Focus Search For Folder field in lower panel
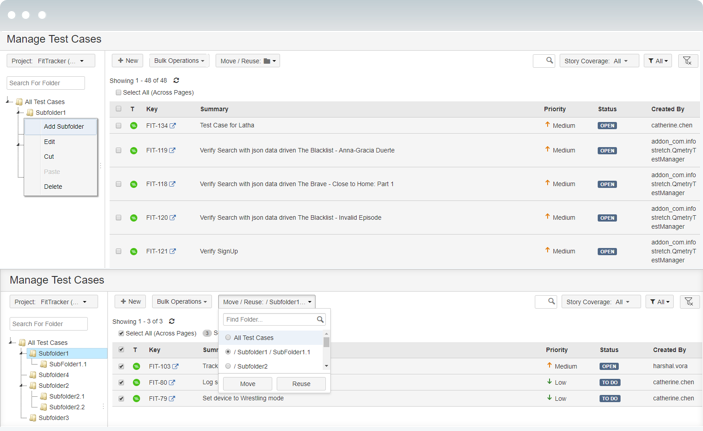The image size is (703, 431). click(x=48, y=324)
